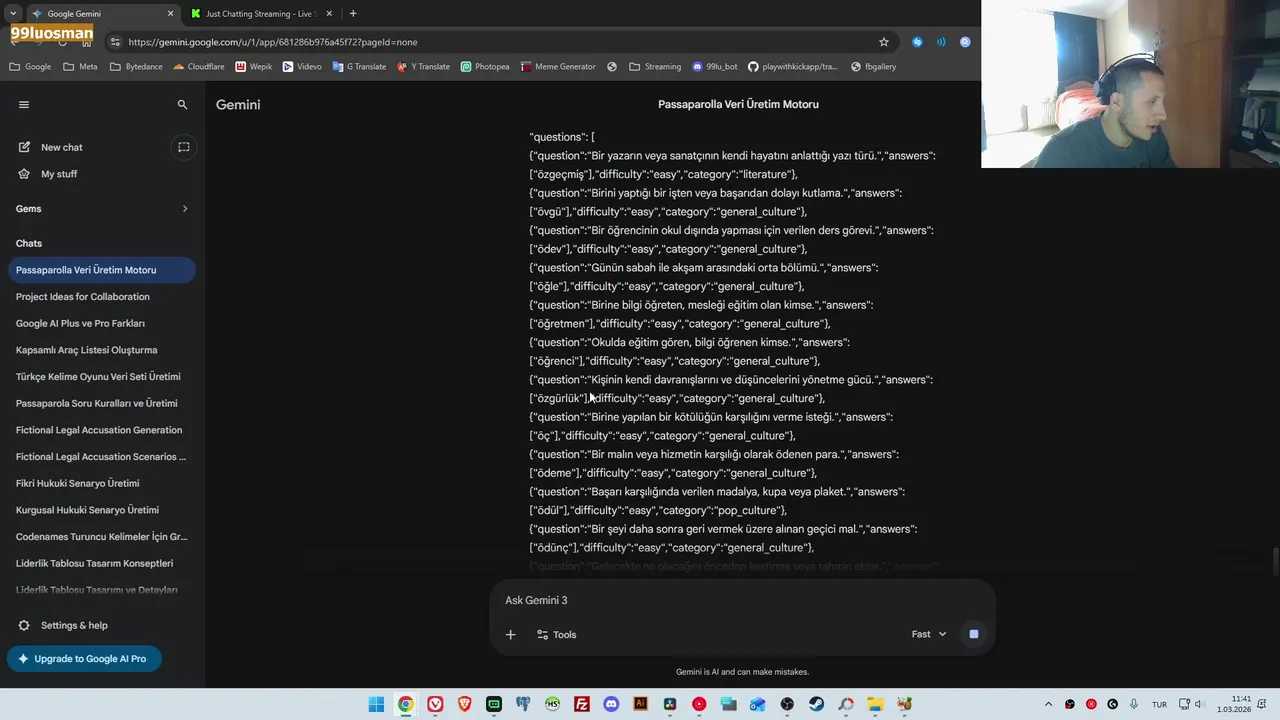
Task: Show hidden system tray icons chevron
Action: [x=1048, y=704]
